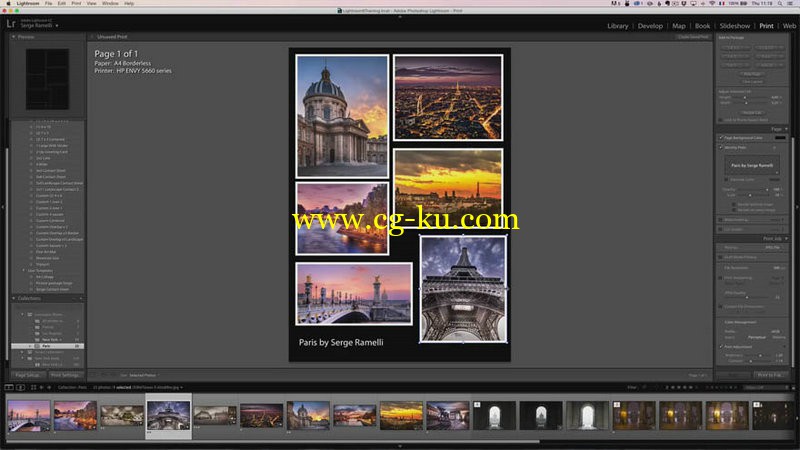Click the left panel hide arrow

(x=3, y=207)
